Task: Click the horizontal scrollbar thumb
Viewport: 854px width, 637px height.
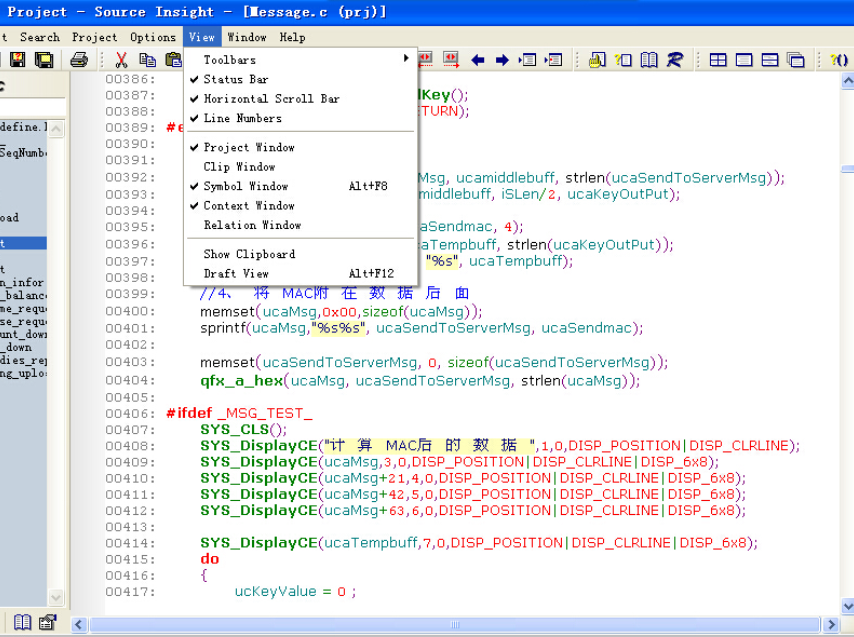Action: pyautogui.click(x=455, y=624)
